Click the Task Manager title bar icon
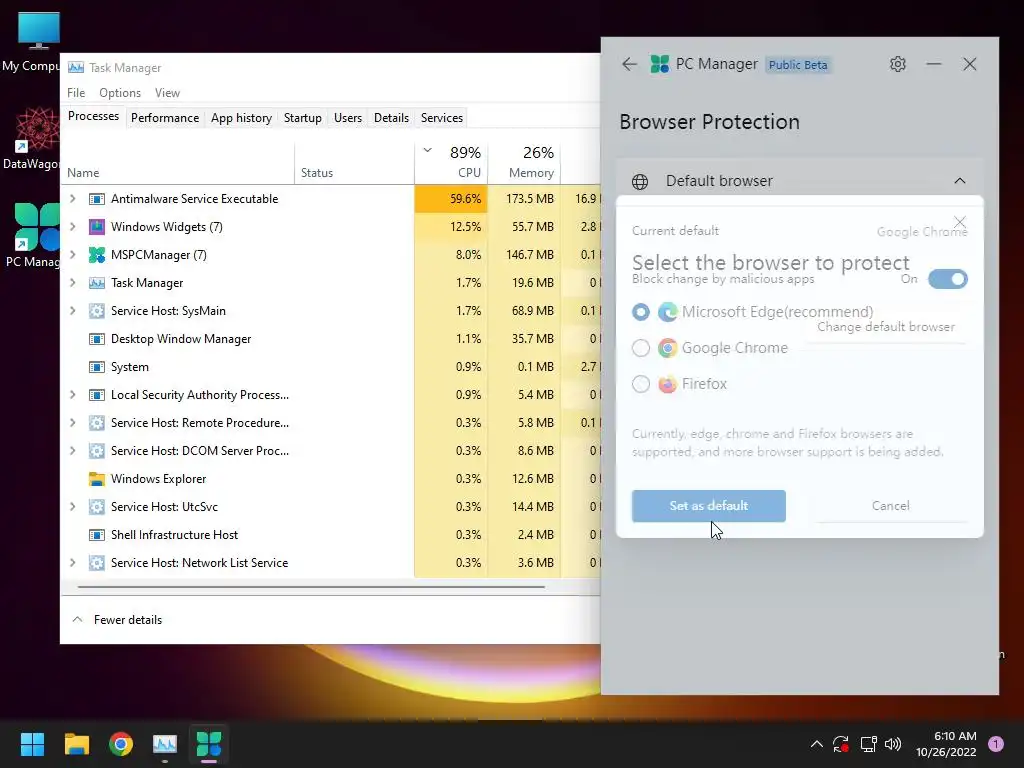The width and height of the screenshot is (1024, 768). click(x=76, y=67)
